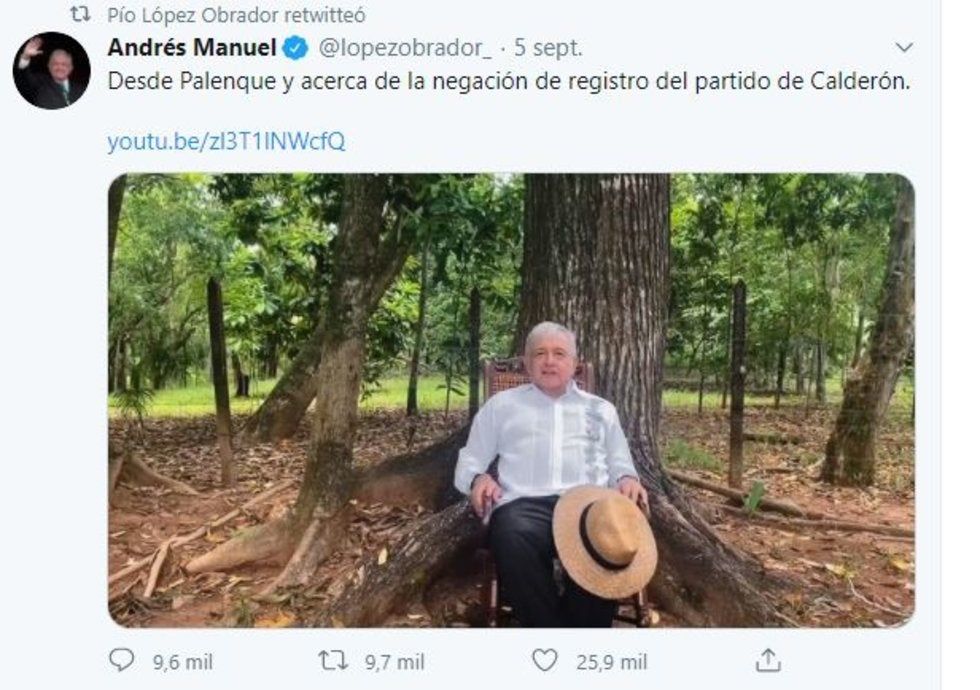Open Andrés Manuel's profile avatar photo

tap(51, 71)
